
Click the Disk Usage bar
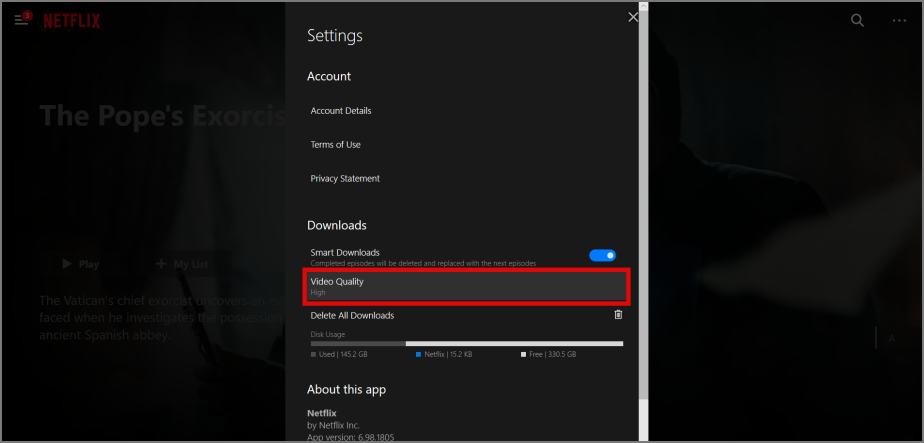click(467, 343)
